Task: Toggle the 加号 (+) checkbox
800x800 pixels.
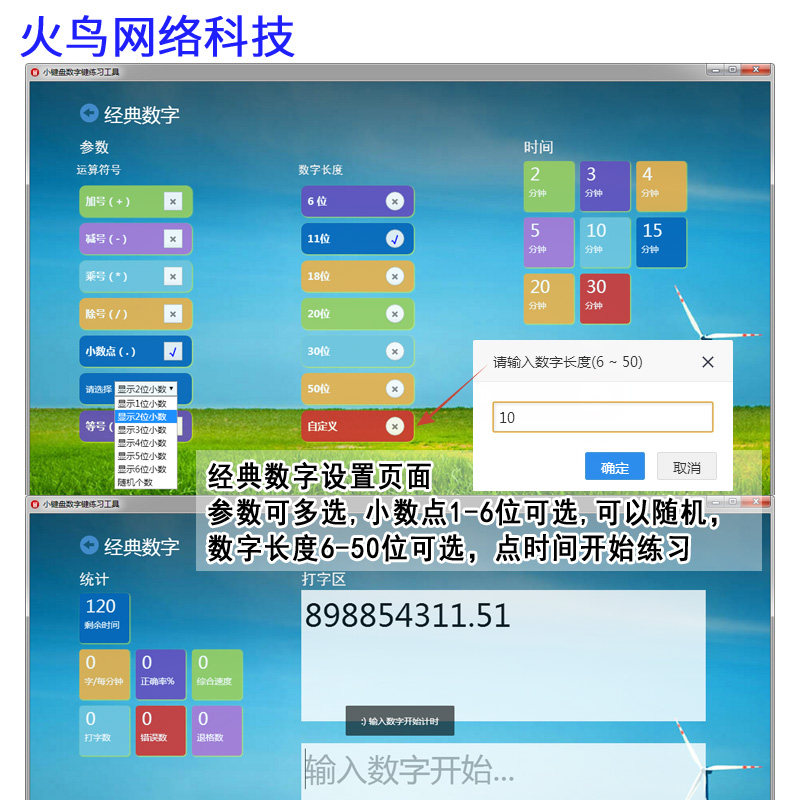Action: [173, 202]
